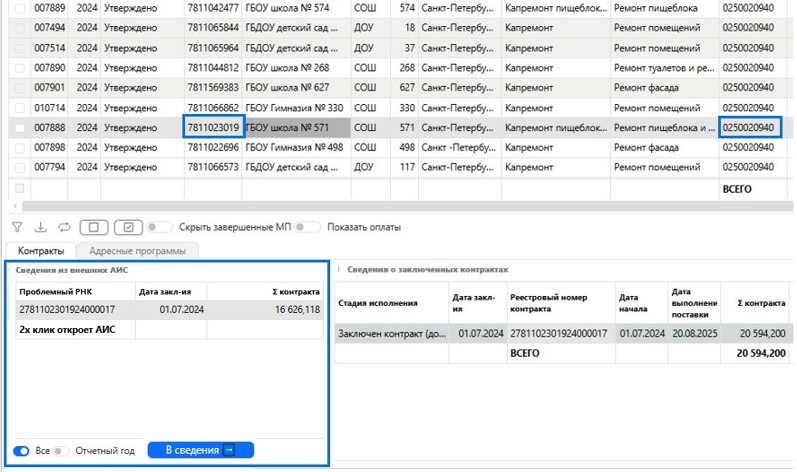Enable the Показать оплаты switch
Image resolution: width=797 pixels, height=472 pixels.
(x=308, y=227)
